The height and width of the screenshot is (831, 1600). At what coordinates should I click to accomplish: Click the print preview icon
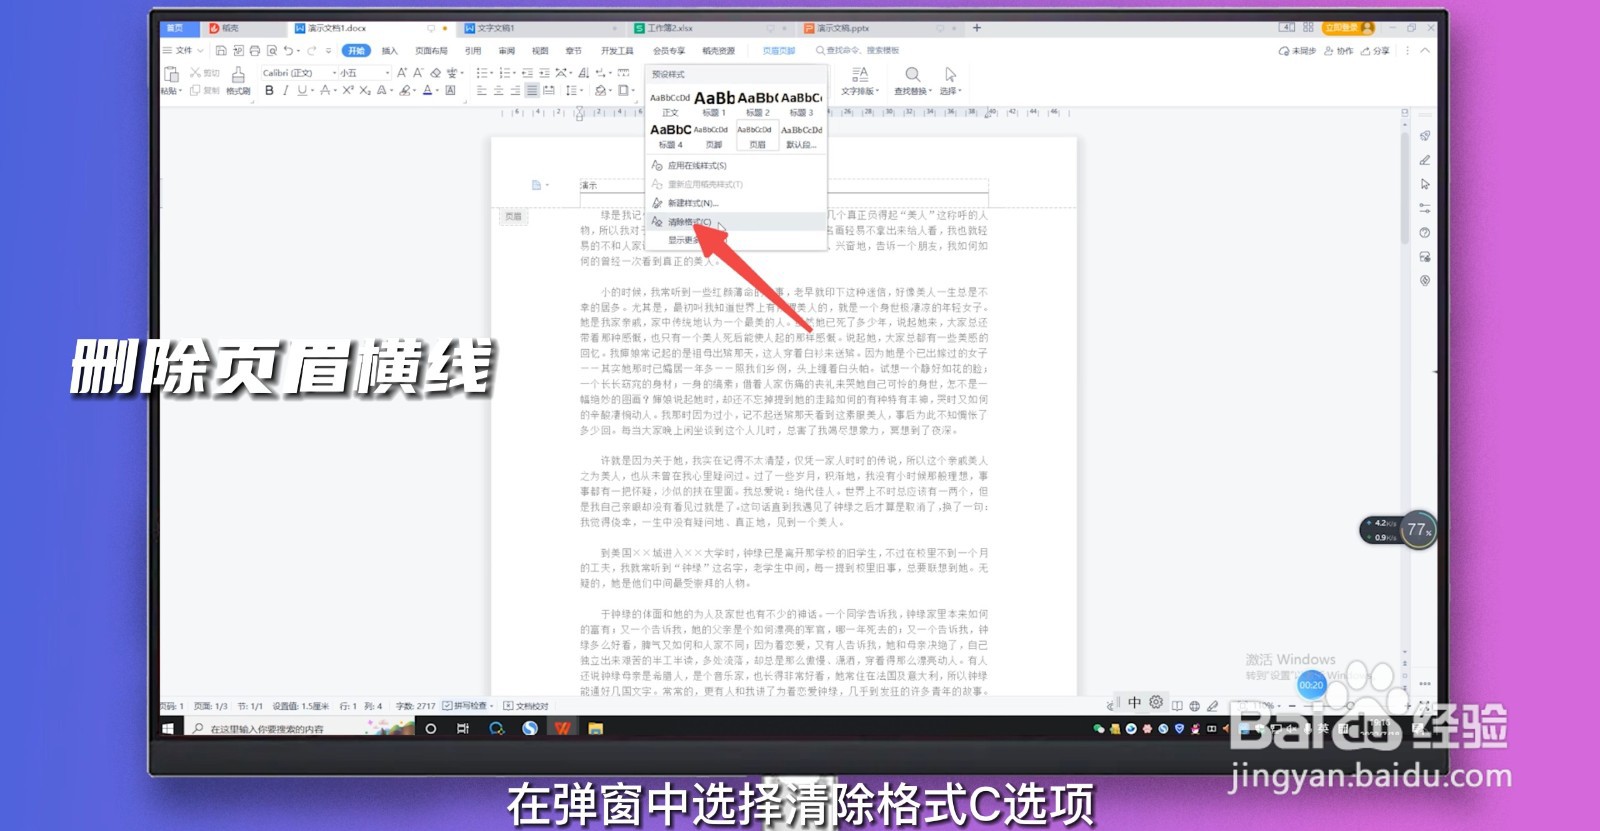(x=271, y=50)
